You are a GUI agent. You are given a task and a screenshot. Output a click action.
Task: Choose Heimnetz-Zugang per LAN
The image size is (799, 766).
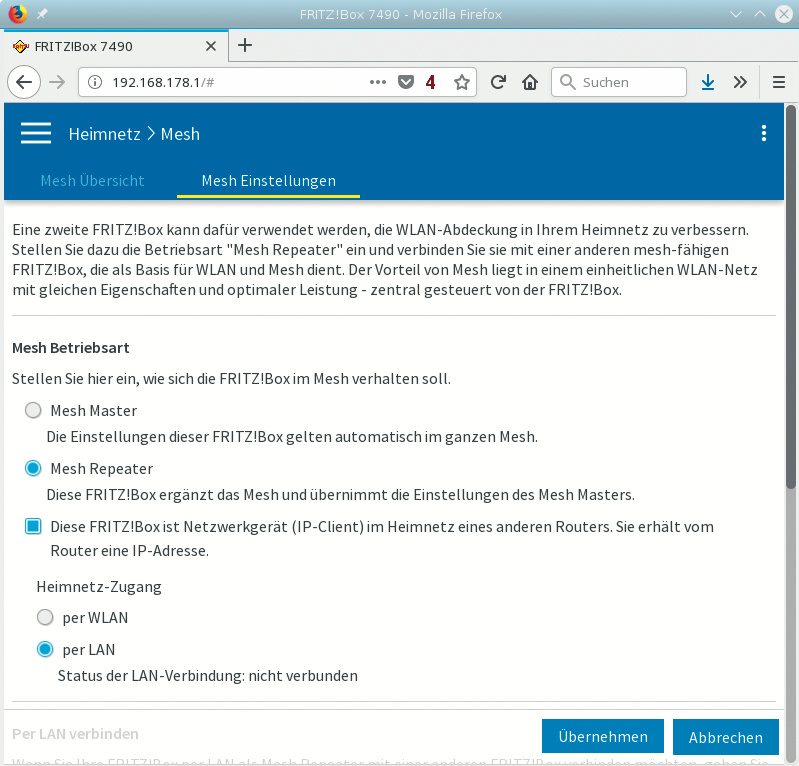(45, 649)
